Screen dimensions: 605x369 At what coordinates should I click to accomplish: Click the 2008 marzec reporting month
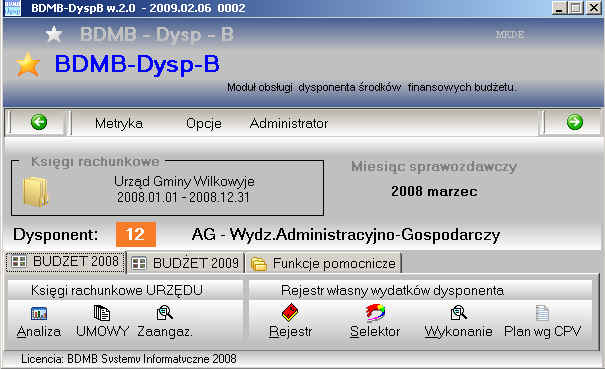point(434,191)
